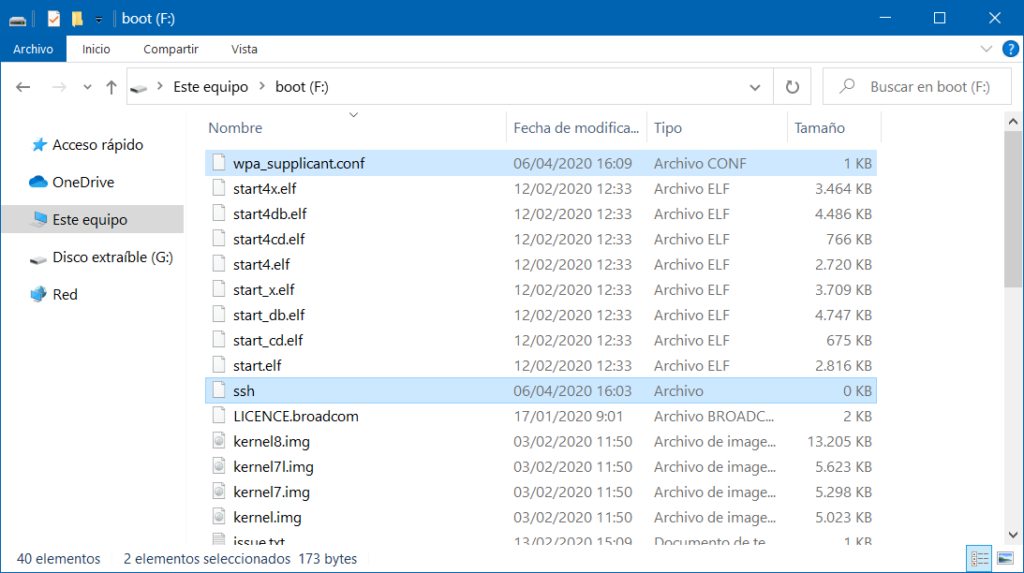Image resolution: width=1024 pixels, height=573 pixels.
Task: Open the Archivo menu
Action: (33, 49)
